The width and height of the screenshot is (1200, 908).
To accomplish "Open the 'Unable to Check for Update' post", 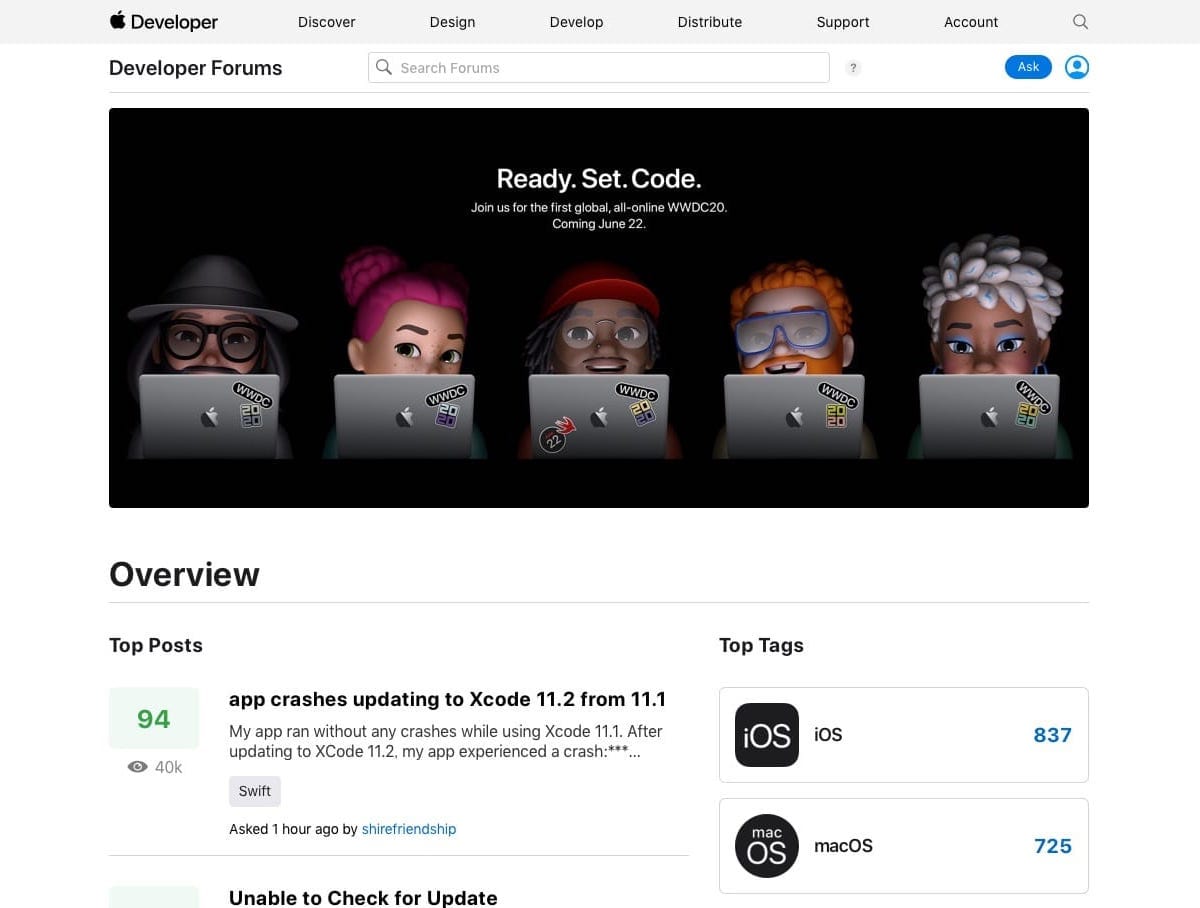I will coord(363,898).
